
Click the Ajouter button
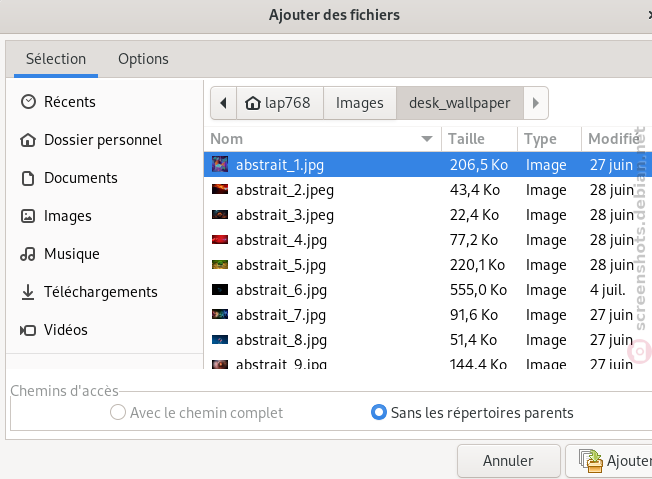click(x=609, y=461)
